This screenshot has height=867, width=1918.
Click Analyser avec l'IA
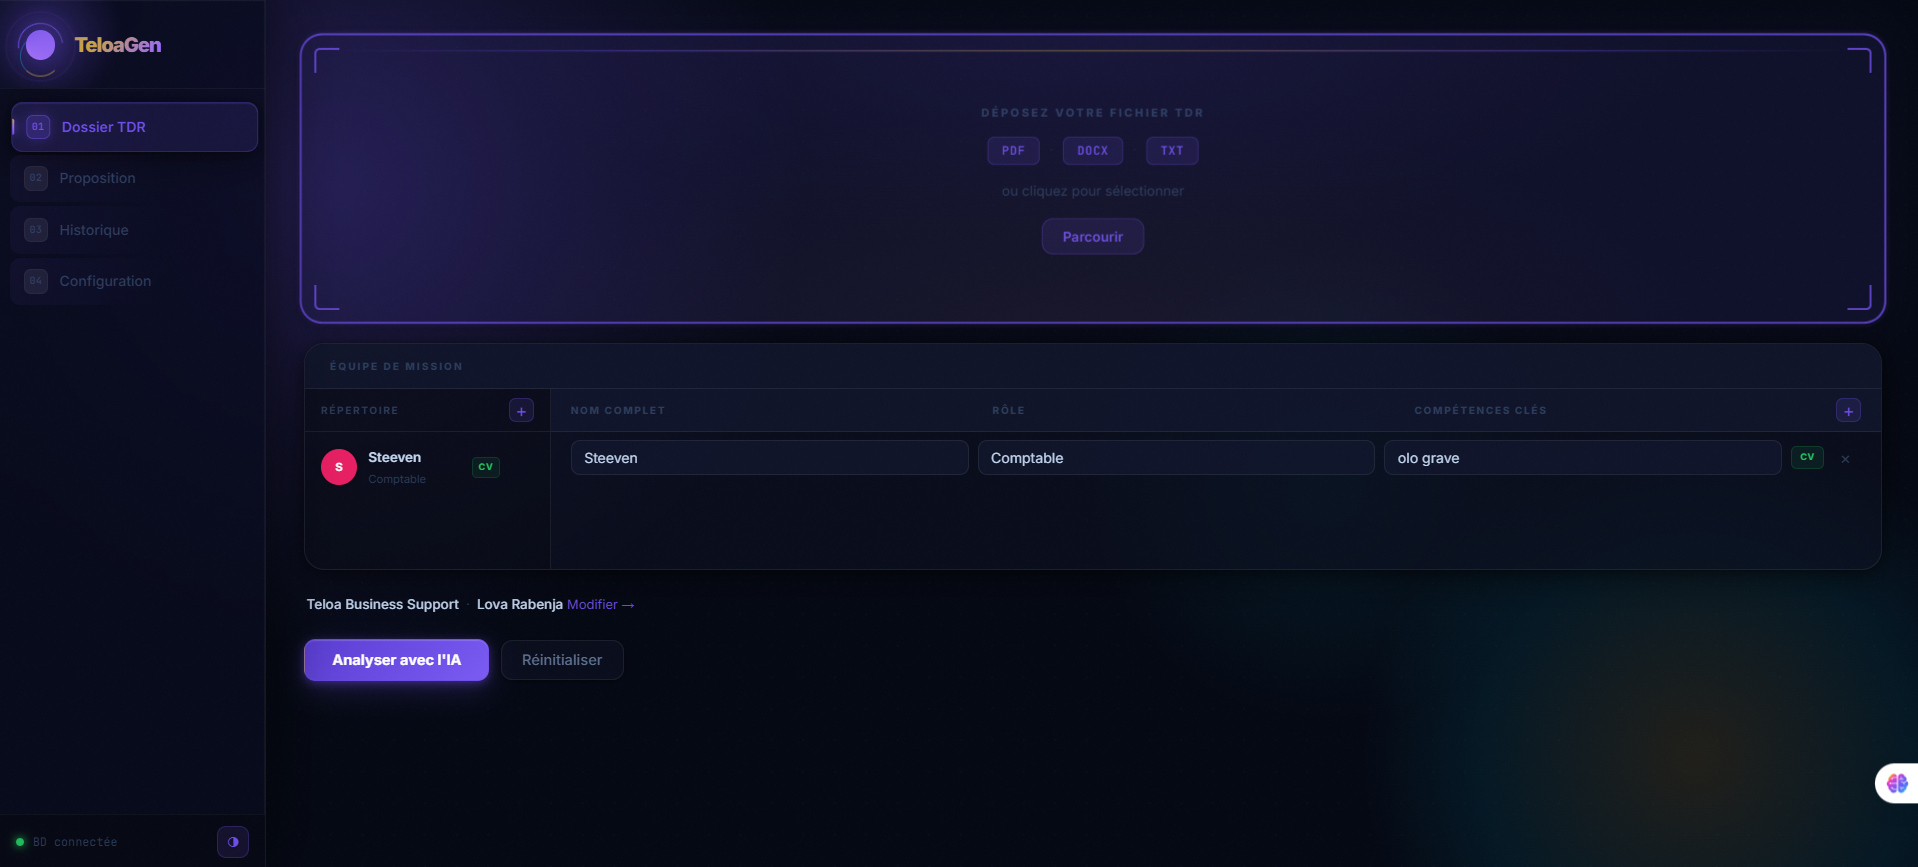[x=396, y=660]
